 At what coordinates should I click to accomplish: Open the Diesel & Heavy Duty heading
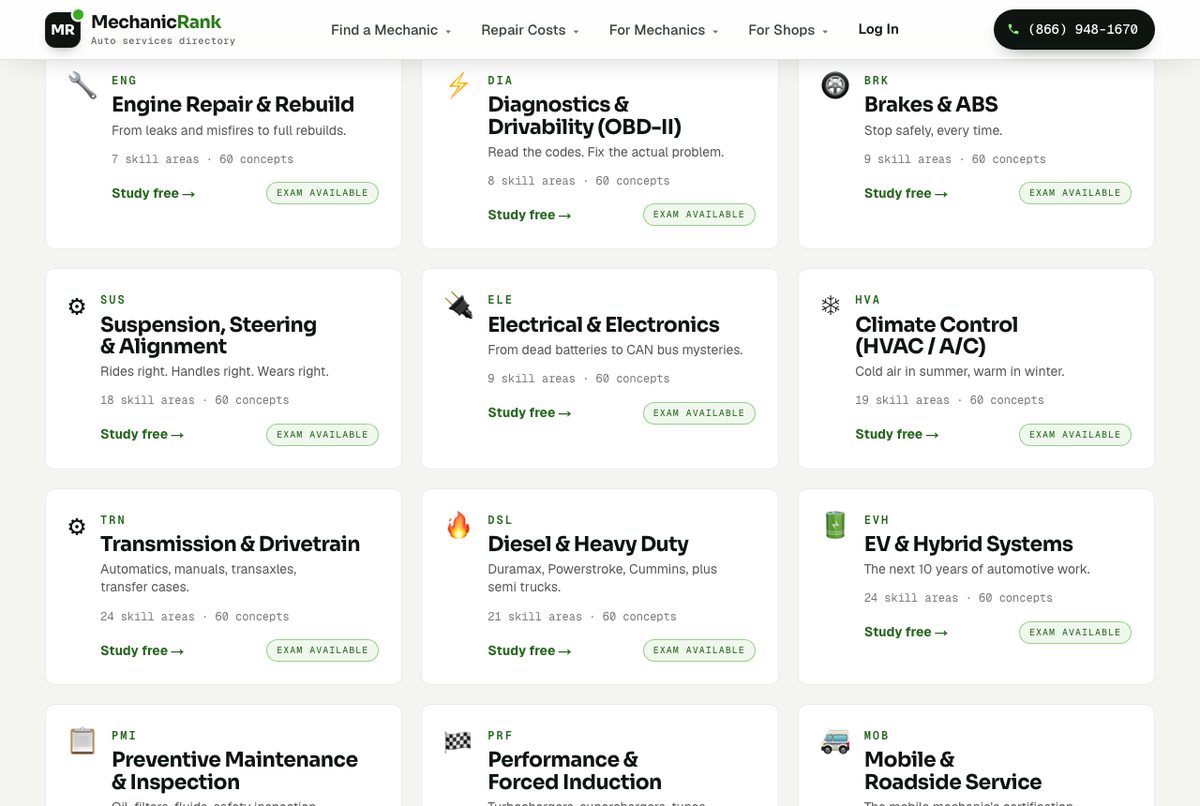pos(588,544)
